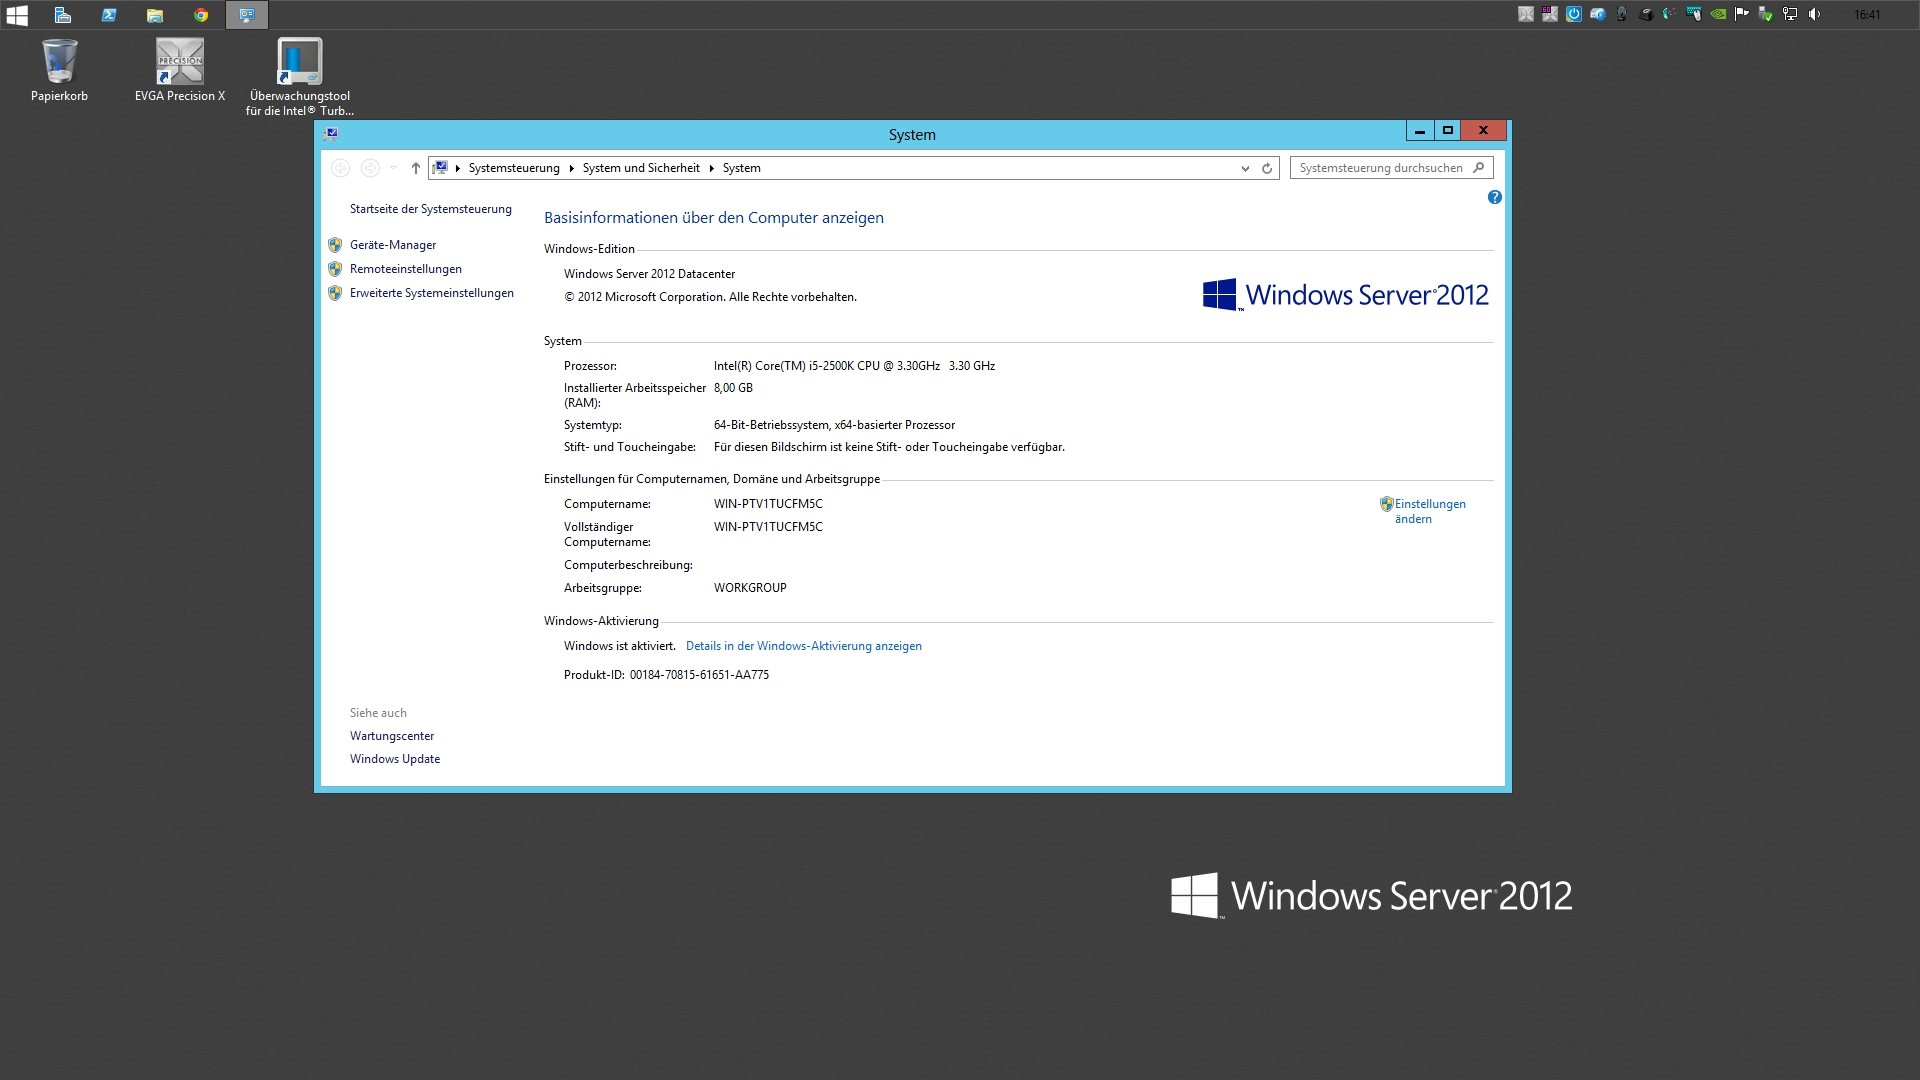
Task: Open Geräte-Manager link
Action: coord(393,245)
